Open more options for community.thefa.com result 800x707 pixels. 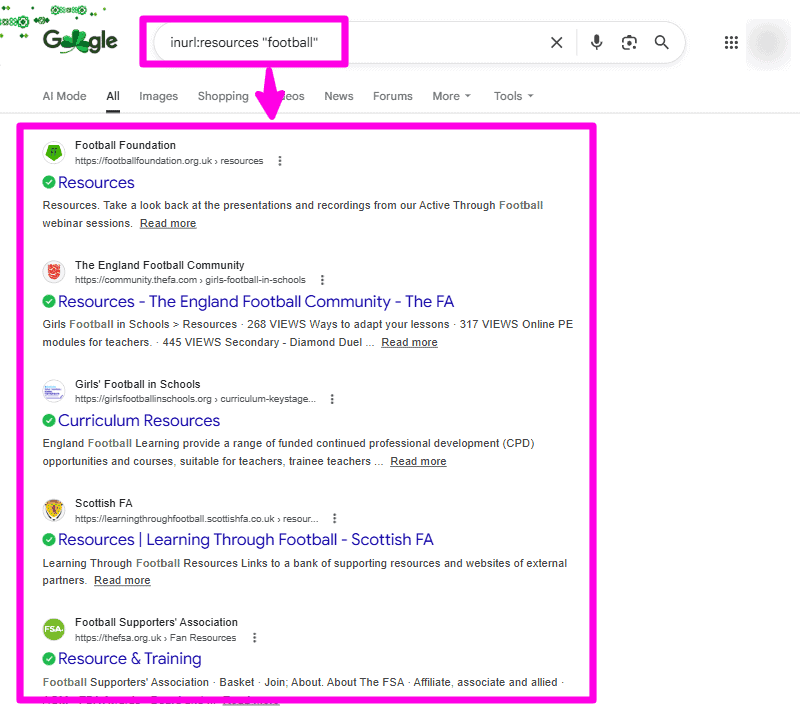322,280
